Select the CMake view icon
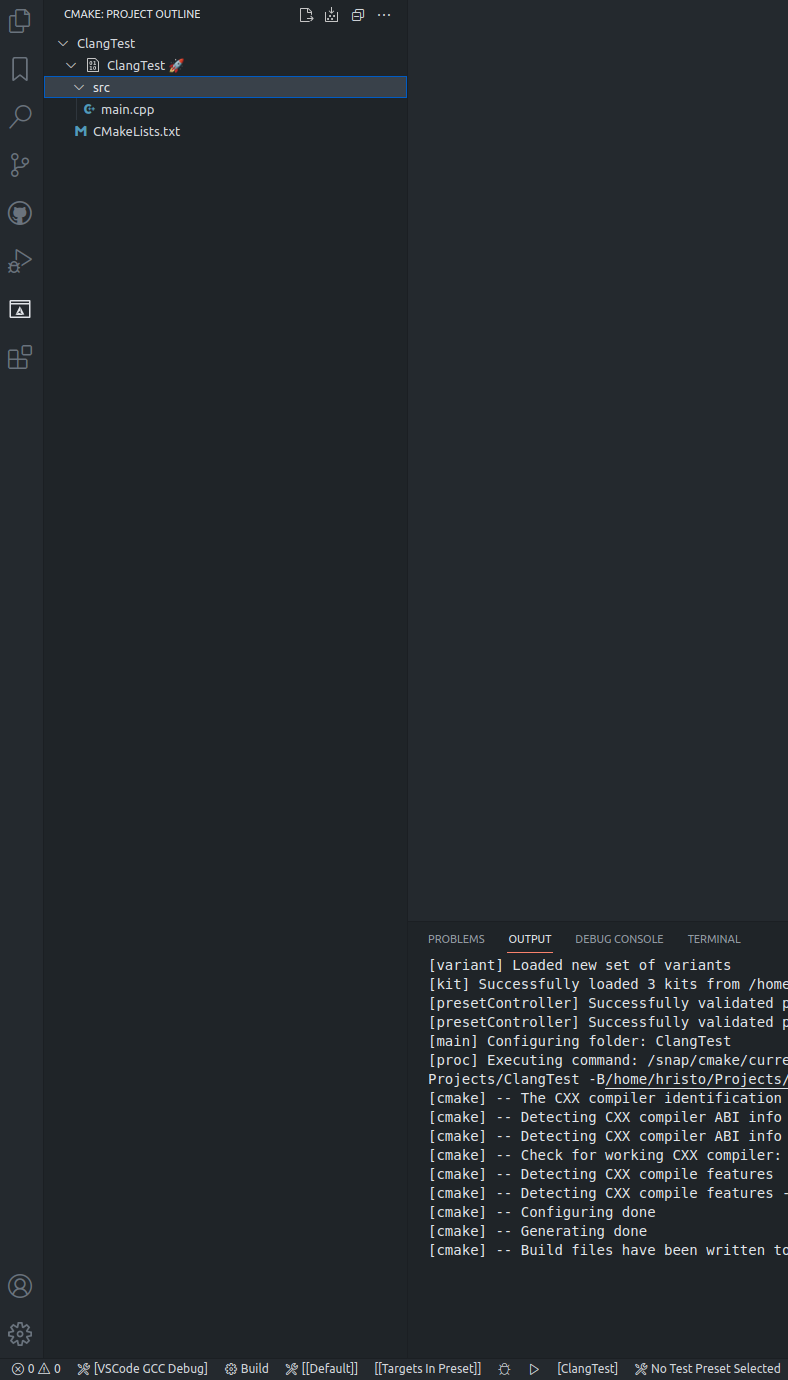Image resolution: width=788 pixels, height=1380 pixels. 20,309
